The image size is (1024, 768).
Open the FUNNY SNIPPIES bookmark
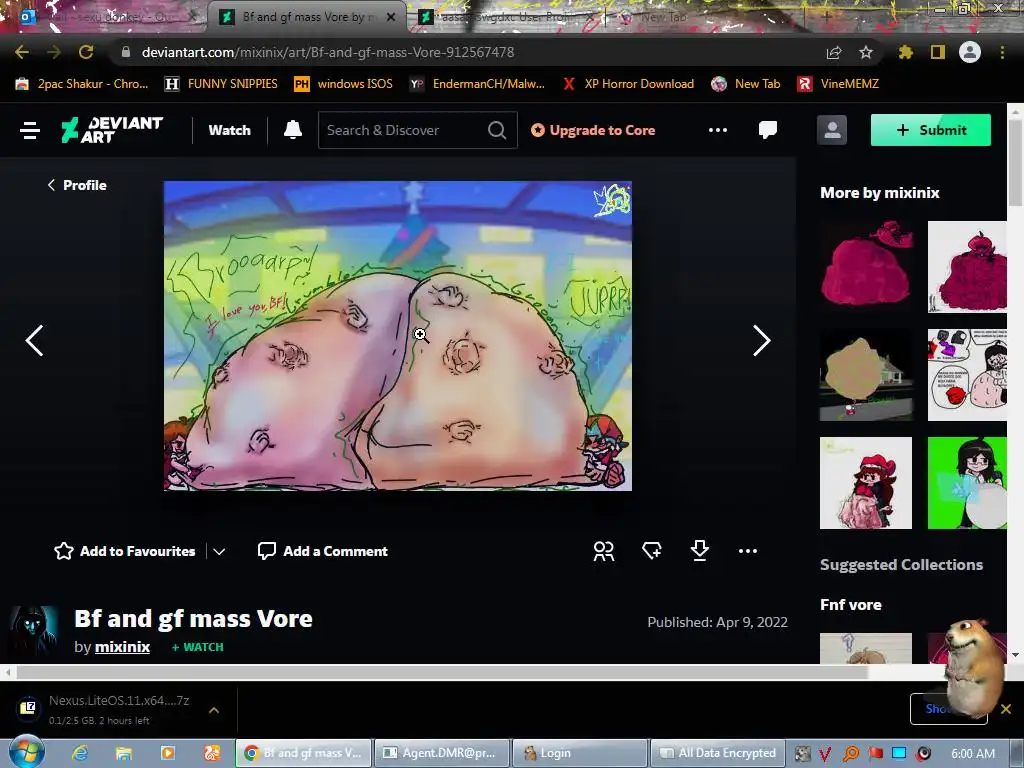point(221,84)
